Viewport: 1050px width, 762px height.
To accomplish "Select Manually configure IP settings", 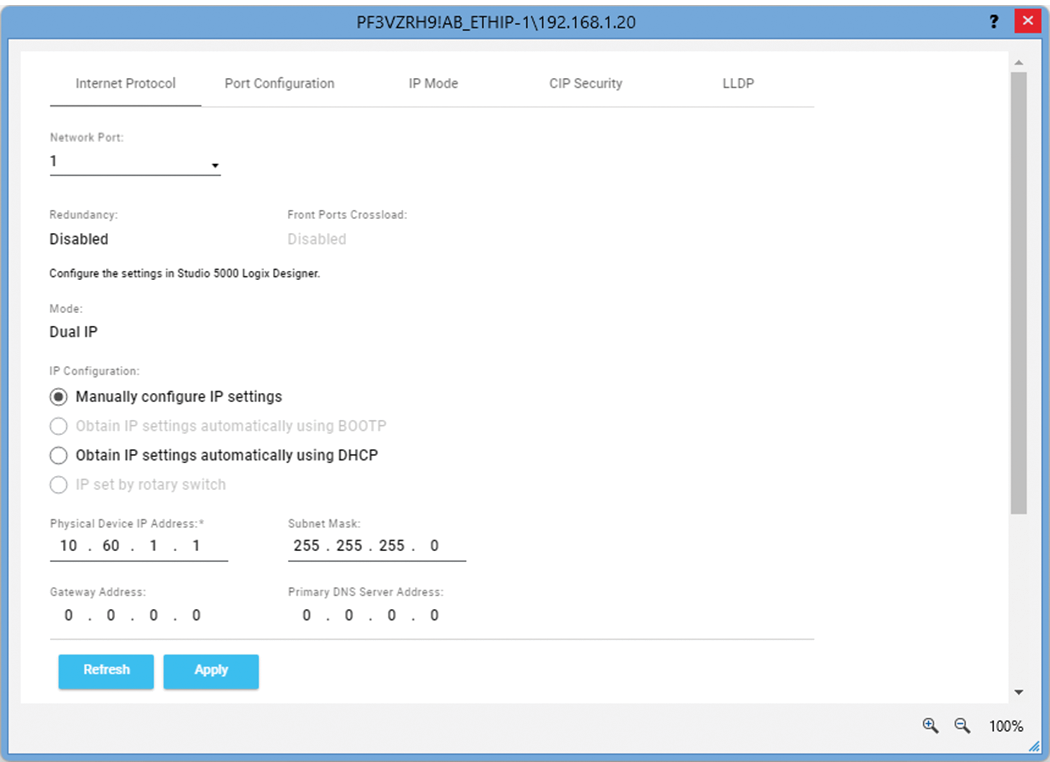I will 59,397.
